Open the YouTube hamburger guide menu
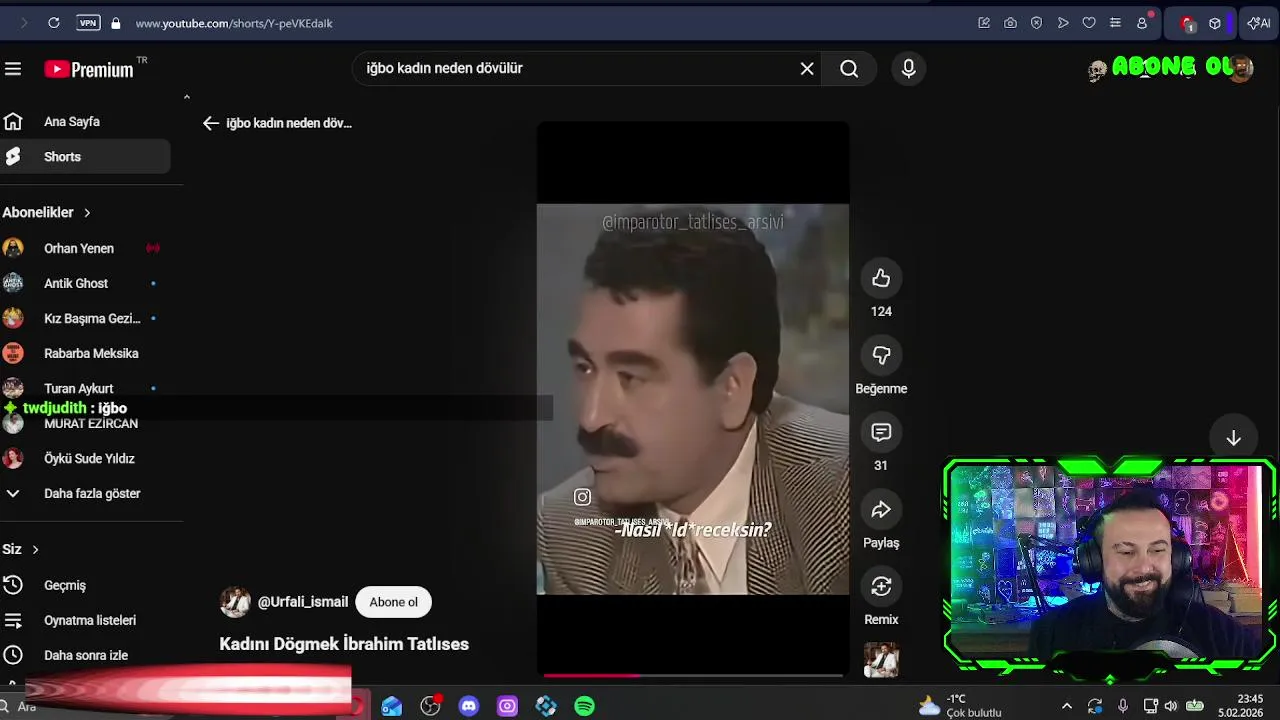The image size is (1280, 720). coord(13,69)
